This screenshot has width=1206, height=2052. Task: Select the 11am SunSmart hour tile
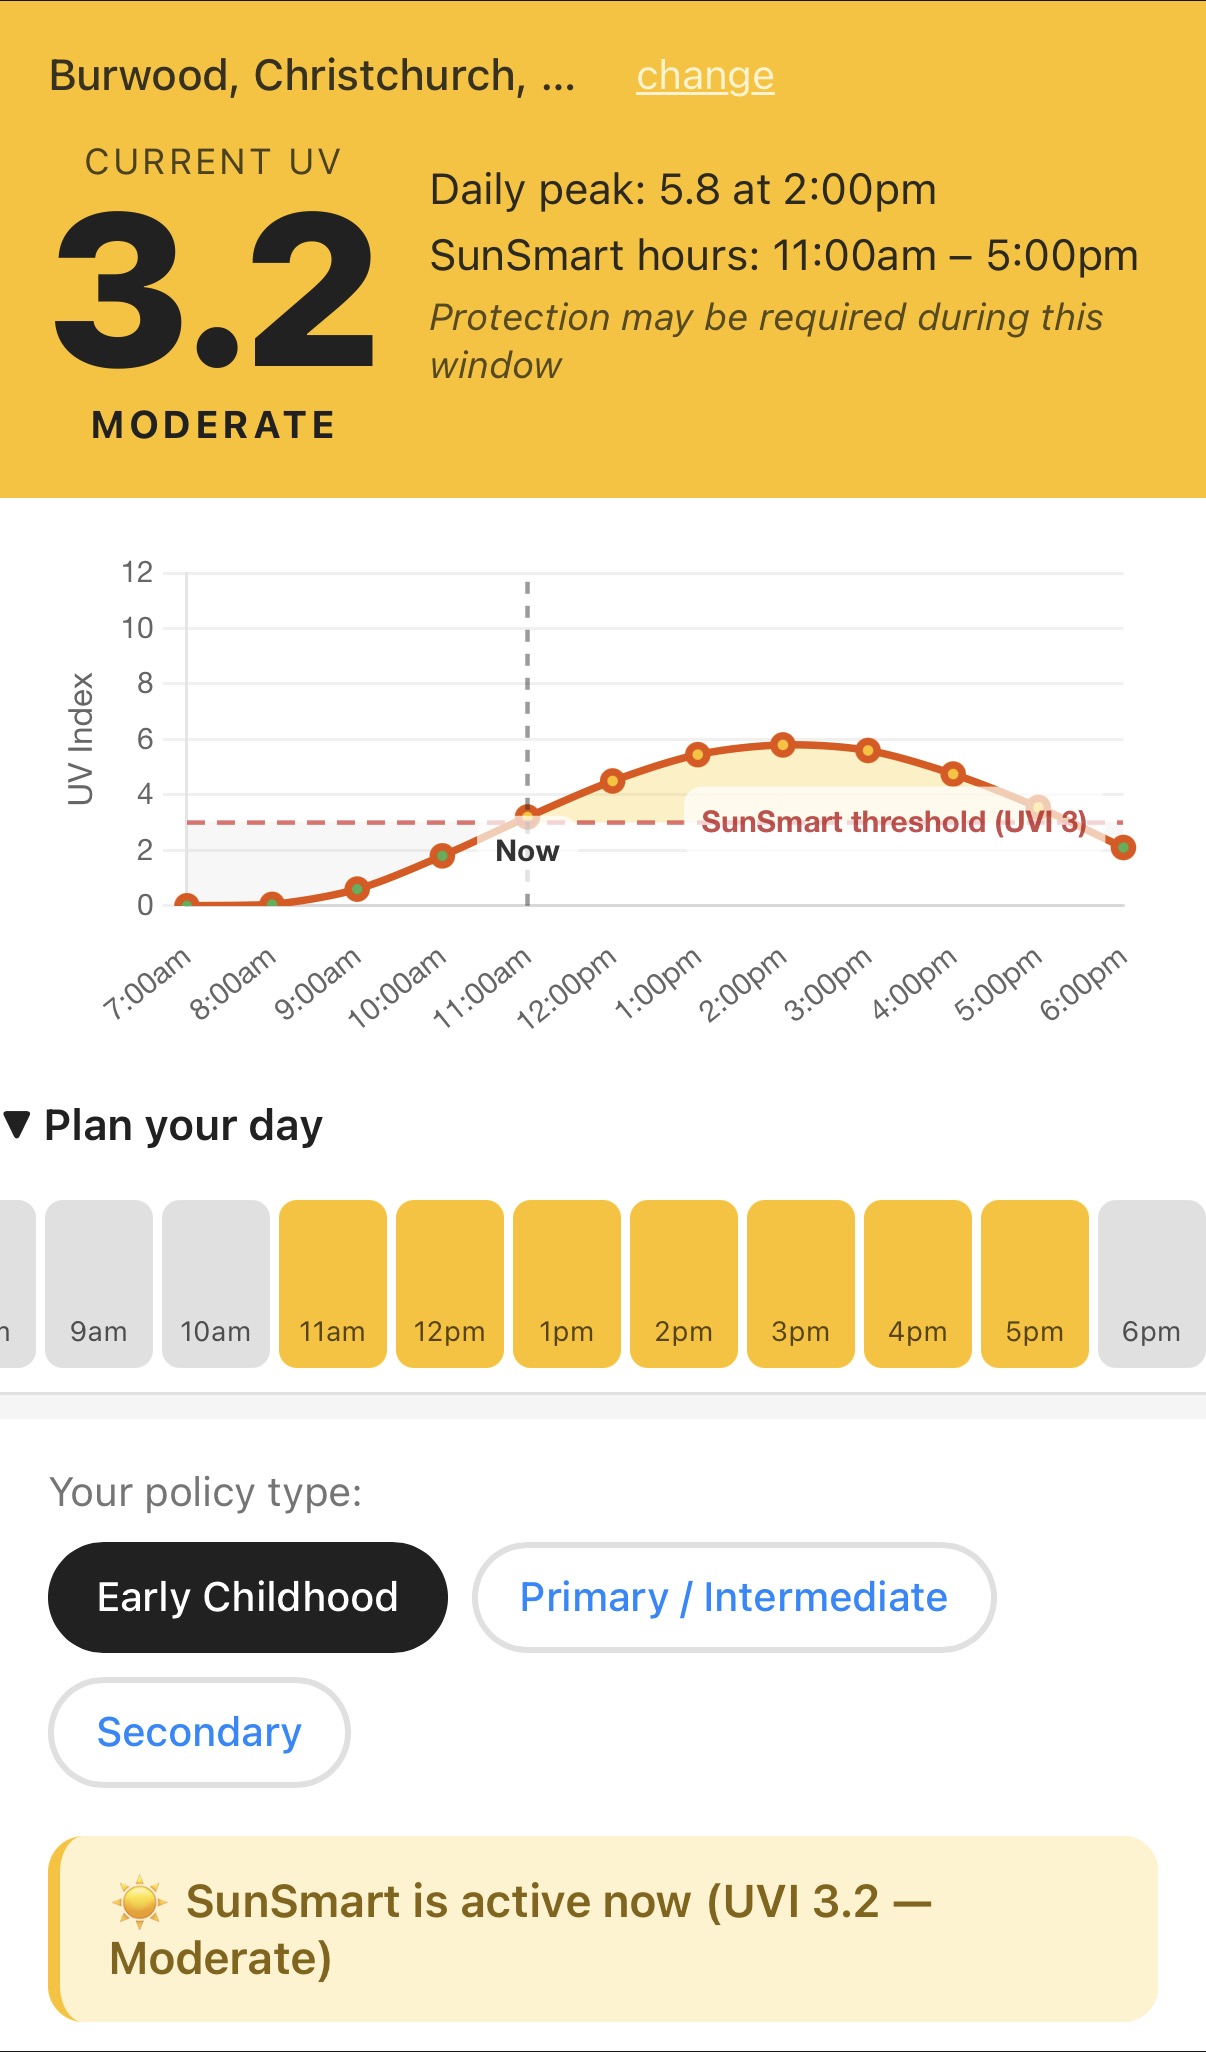coord(333,1283)
